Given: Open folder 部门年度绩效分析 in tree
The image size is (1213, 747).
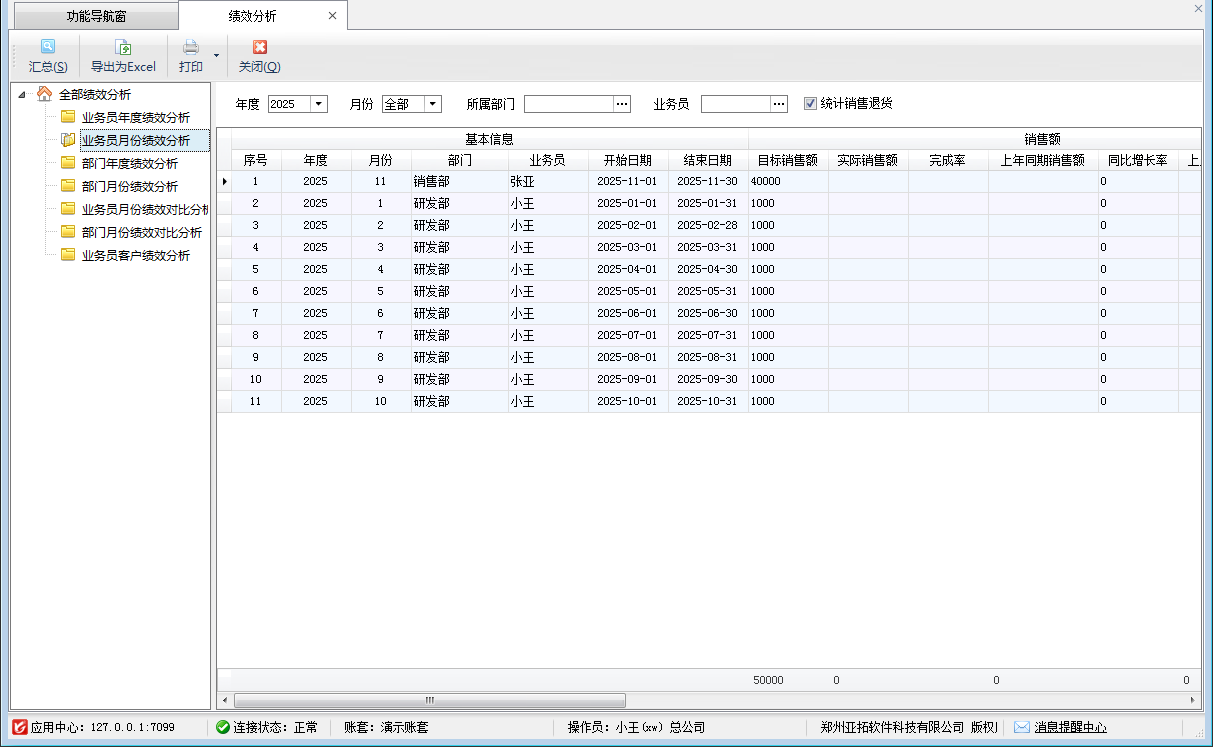Looking at the screenshot, I should (x=68, y=163).
